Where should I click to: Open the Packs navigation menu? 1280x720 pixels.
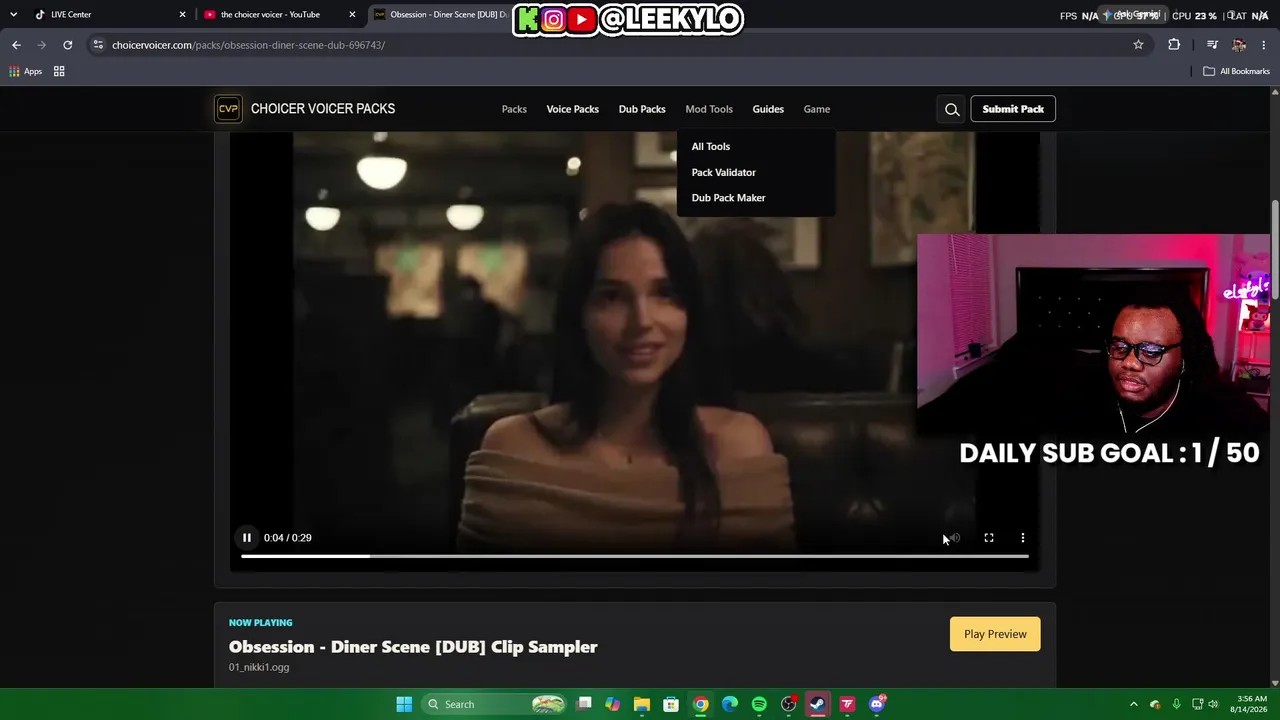[514, 109]
